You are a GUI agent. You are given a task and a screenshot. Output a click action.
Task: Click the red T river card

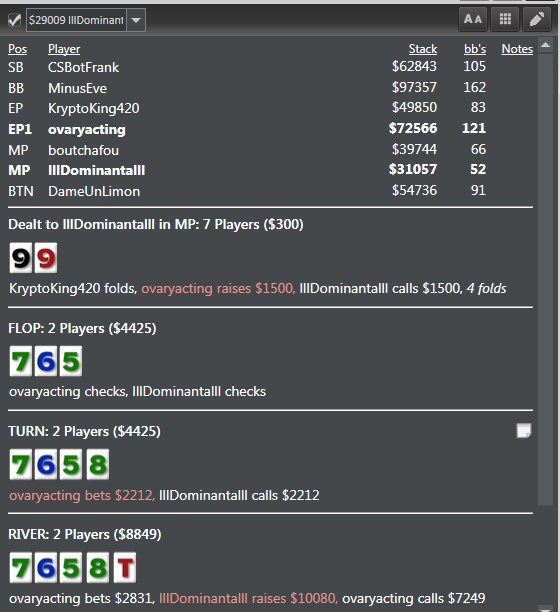click(x=125, y=567)
